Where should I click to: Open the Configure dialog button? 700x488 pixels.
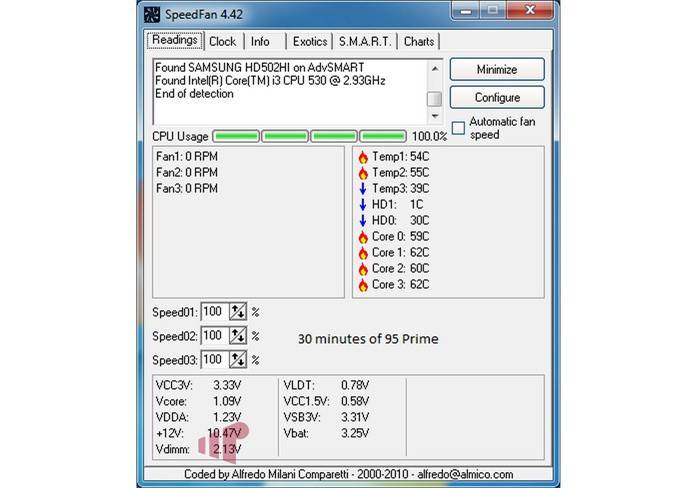coord(497,98)
